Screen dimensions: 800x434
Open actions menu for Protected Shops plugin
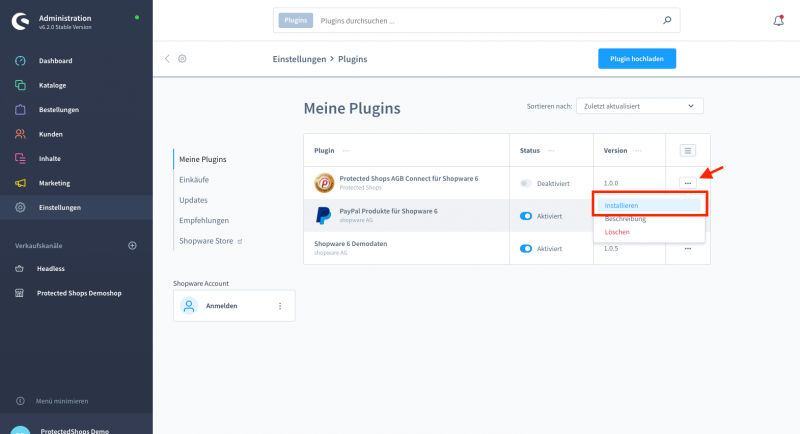(688, 183)
